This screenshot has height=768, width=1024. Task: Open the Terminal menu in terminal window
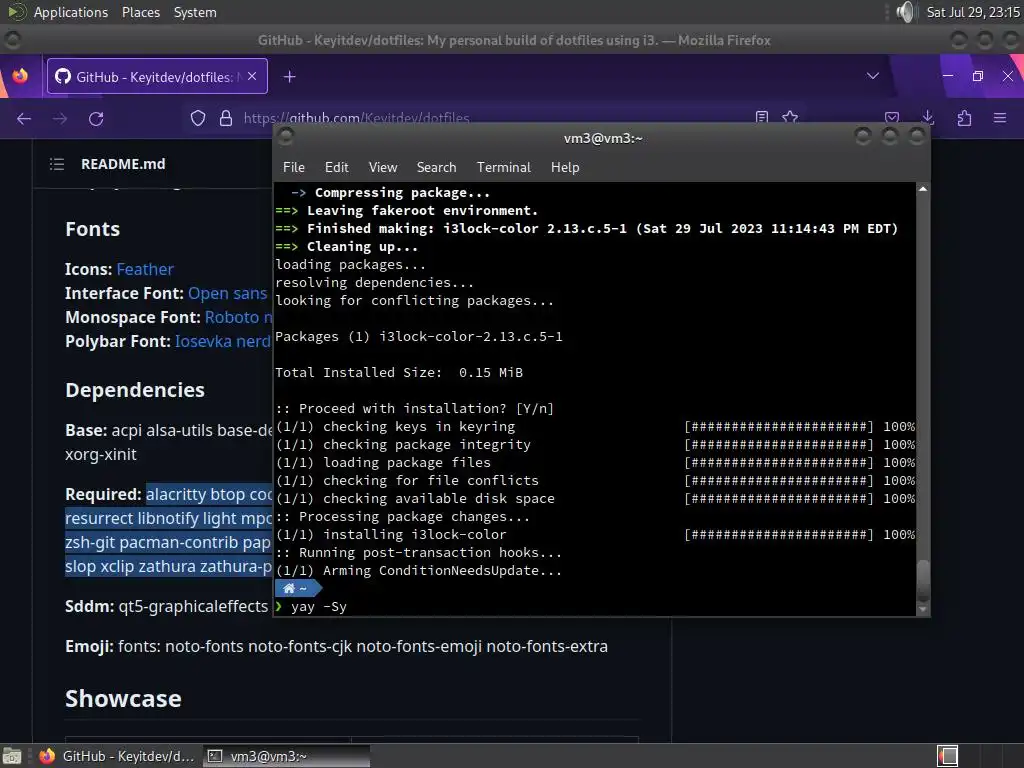point(504,167)
